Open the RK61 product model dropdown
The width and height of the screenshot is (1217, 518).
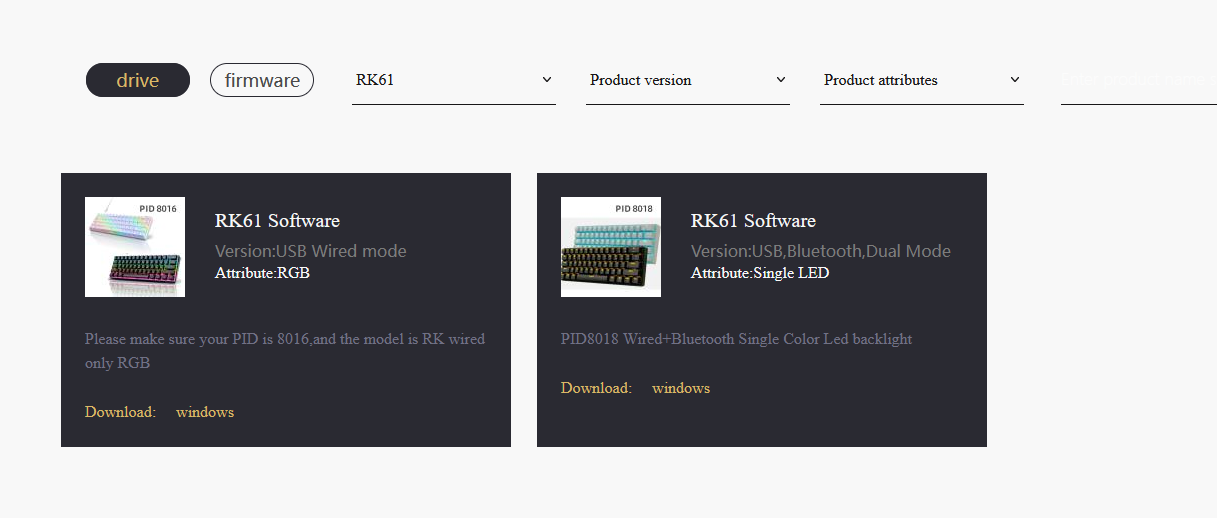coord(454,80)
